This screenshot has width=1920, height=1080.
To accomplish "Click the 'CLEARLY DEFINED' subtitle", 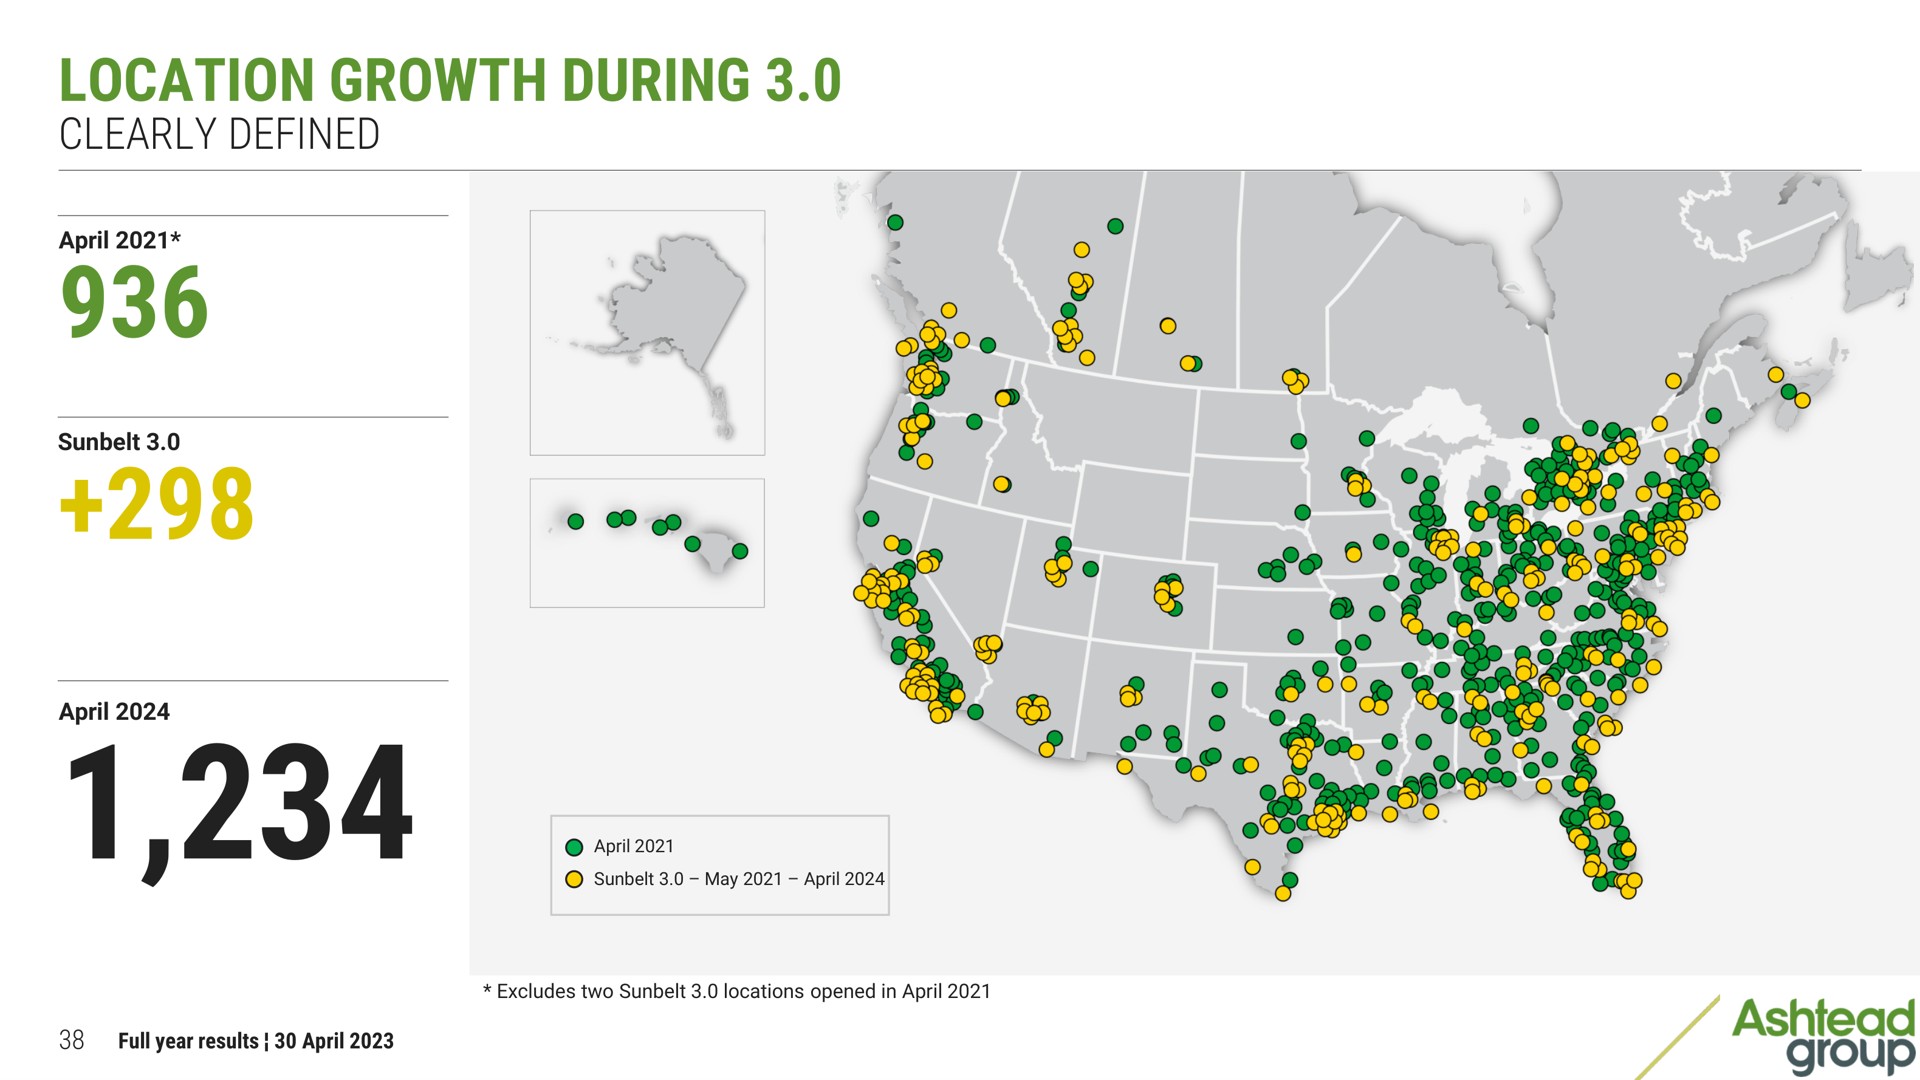I will (x=219, y=134).
